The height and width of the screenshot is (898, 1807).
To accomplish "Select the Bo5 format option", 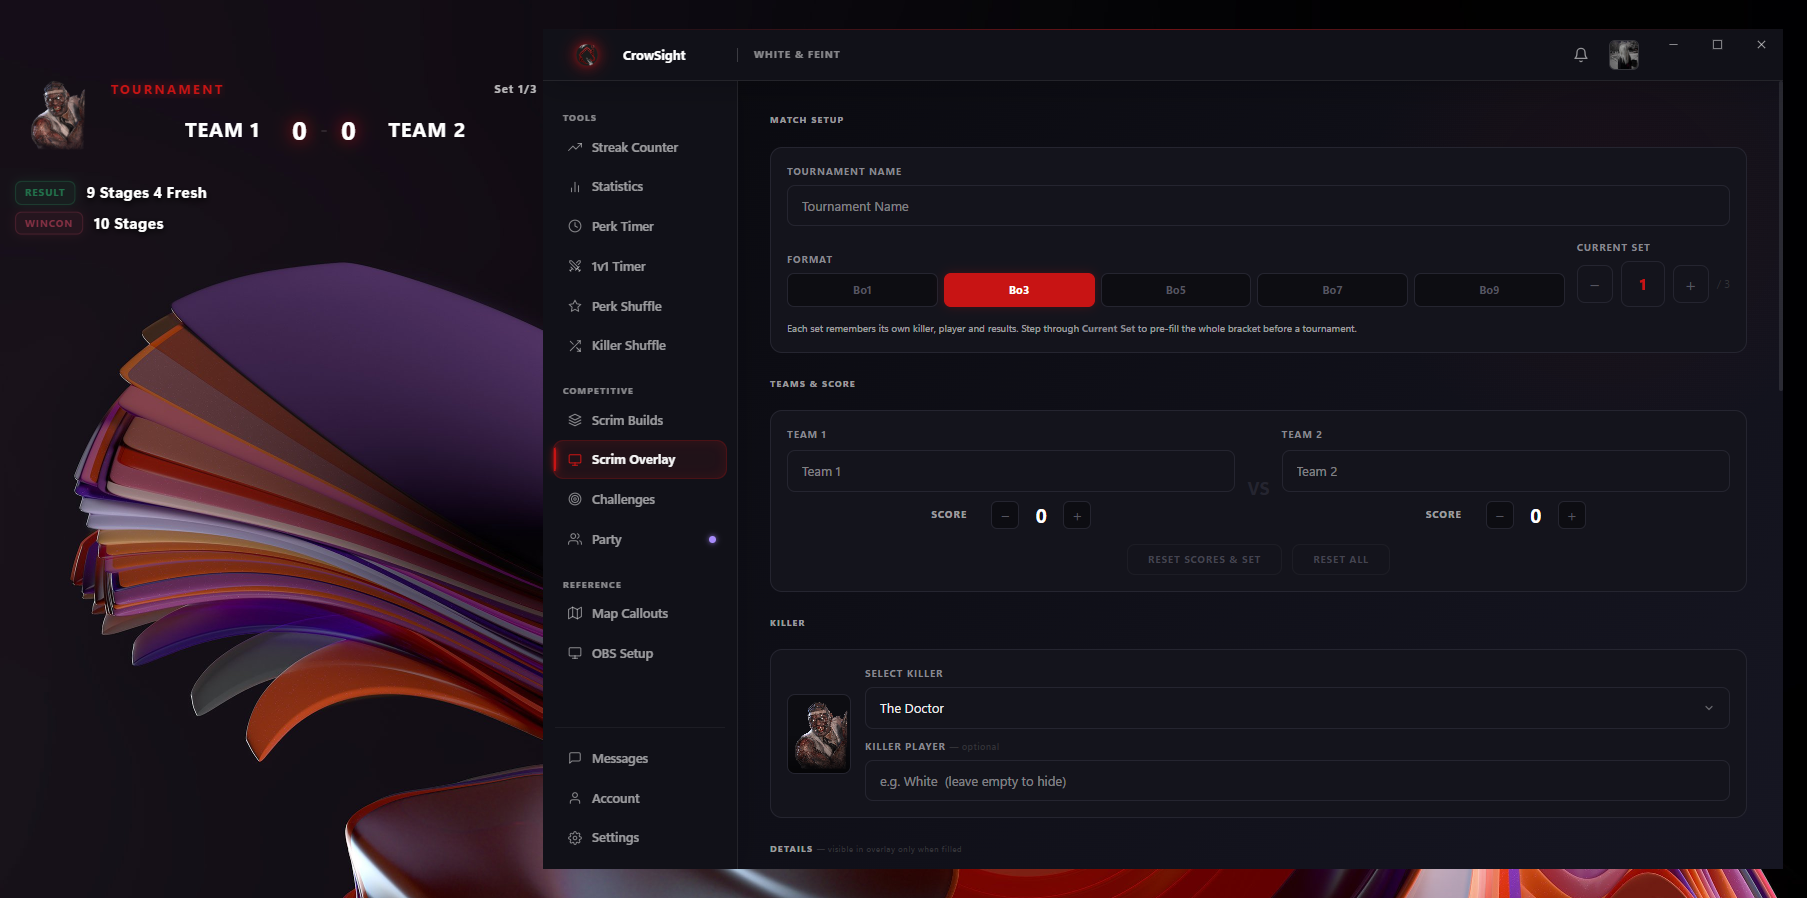I will pyautogui.click(x=1176, y=290).
